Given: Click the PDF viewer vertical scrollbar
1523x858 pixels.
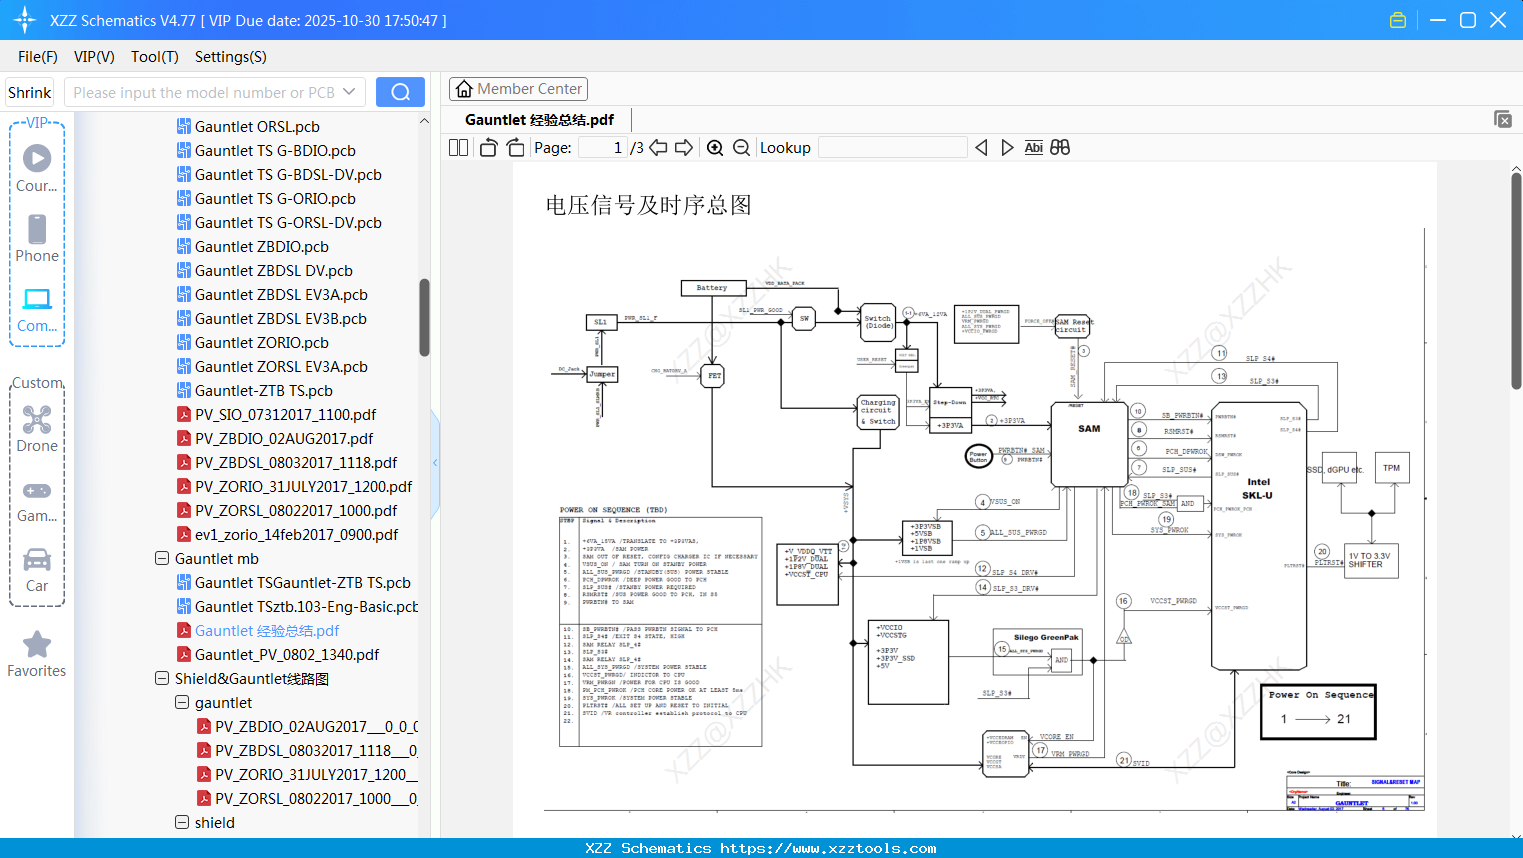Looking at the screenshot, I should pos(1516,280).
